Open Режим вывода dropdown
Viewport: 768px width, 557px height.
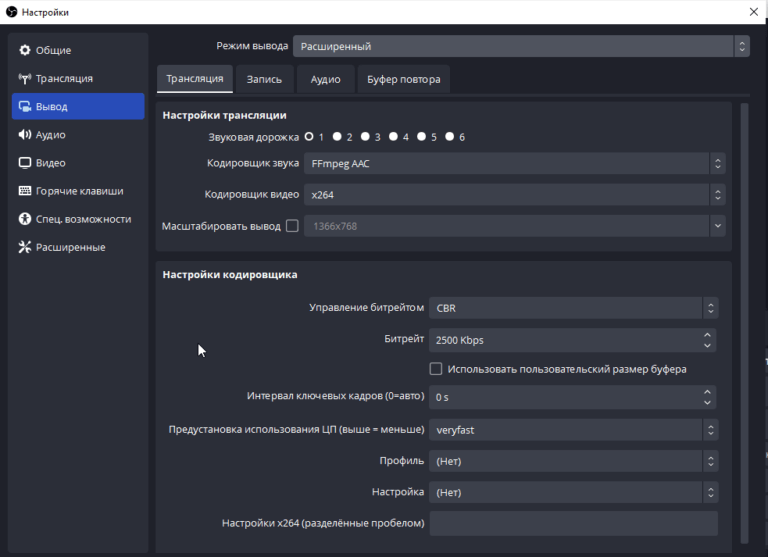point(520,46)
